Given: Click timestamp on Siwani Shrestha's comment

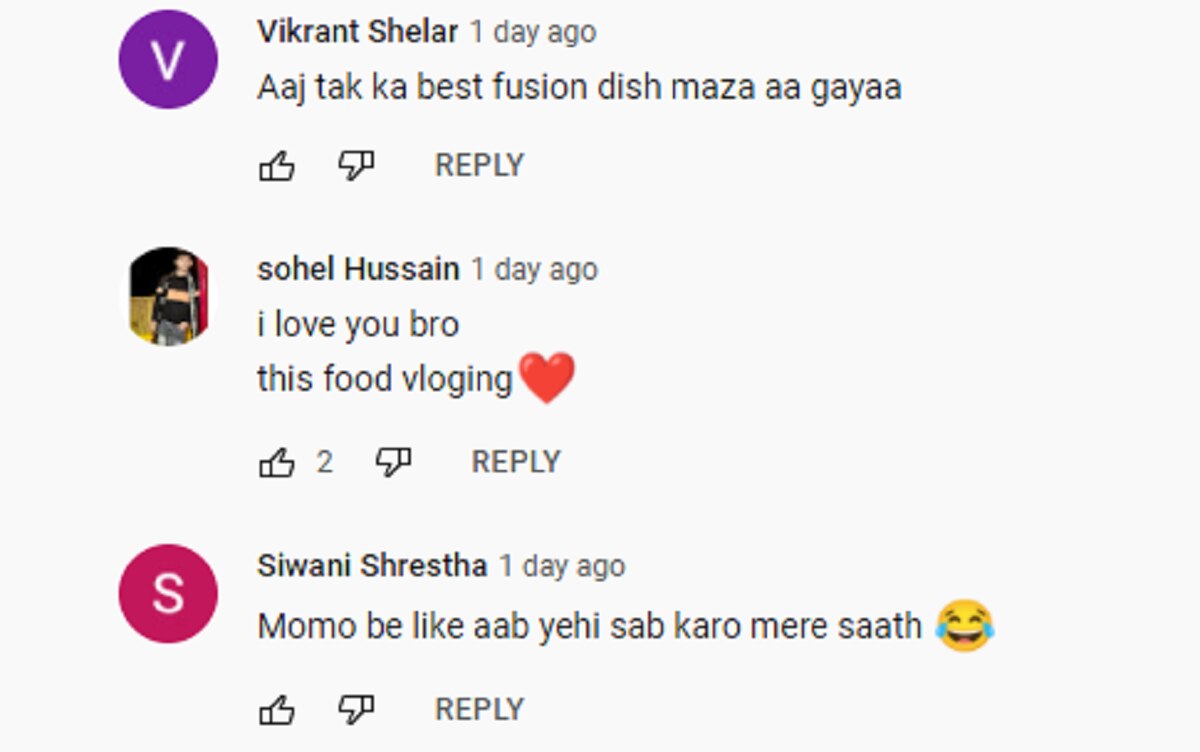Looking at the screenshot, I should tap(562, 566).
